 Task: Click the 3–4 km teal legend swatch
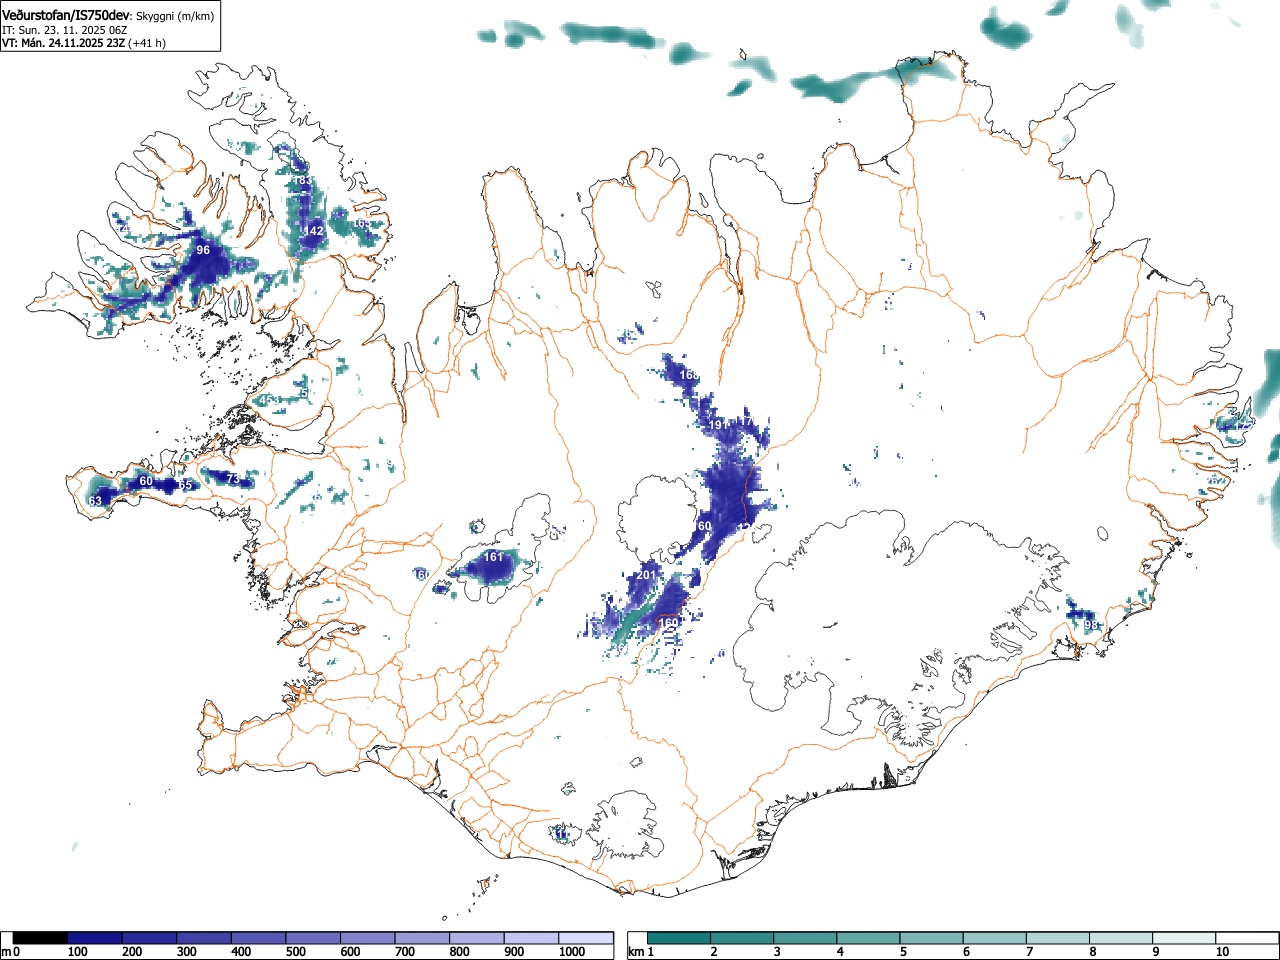click(806, 938)
